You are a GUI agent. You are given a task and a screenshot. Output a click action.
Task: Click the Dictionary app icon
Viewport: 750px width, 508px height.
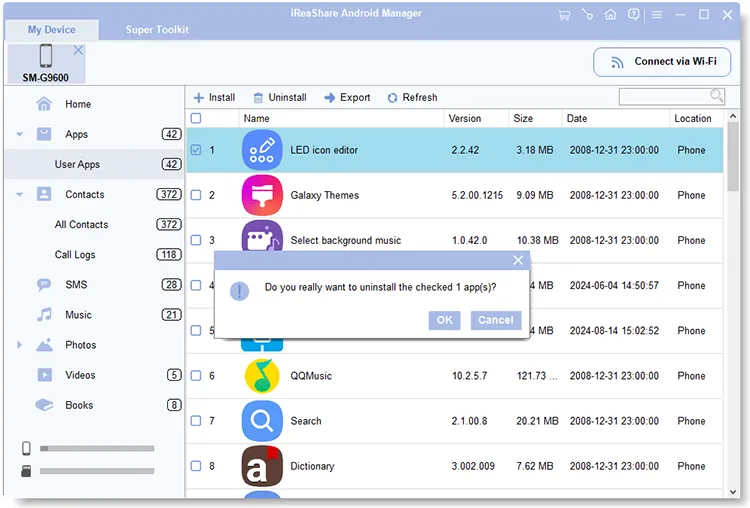coord(262,466)
